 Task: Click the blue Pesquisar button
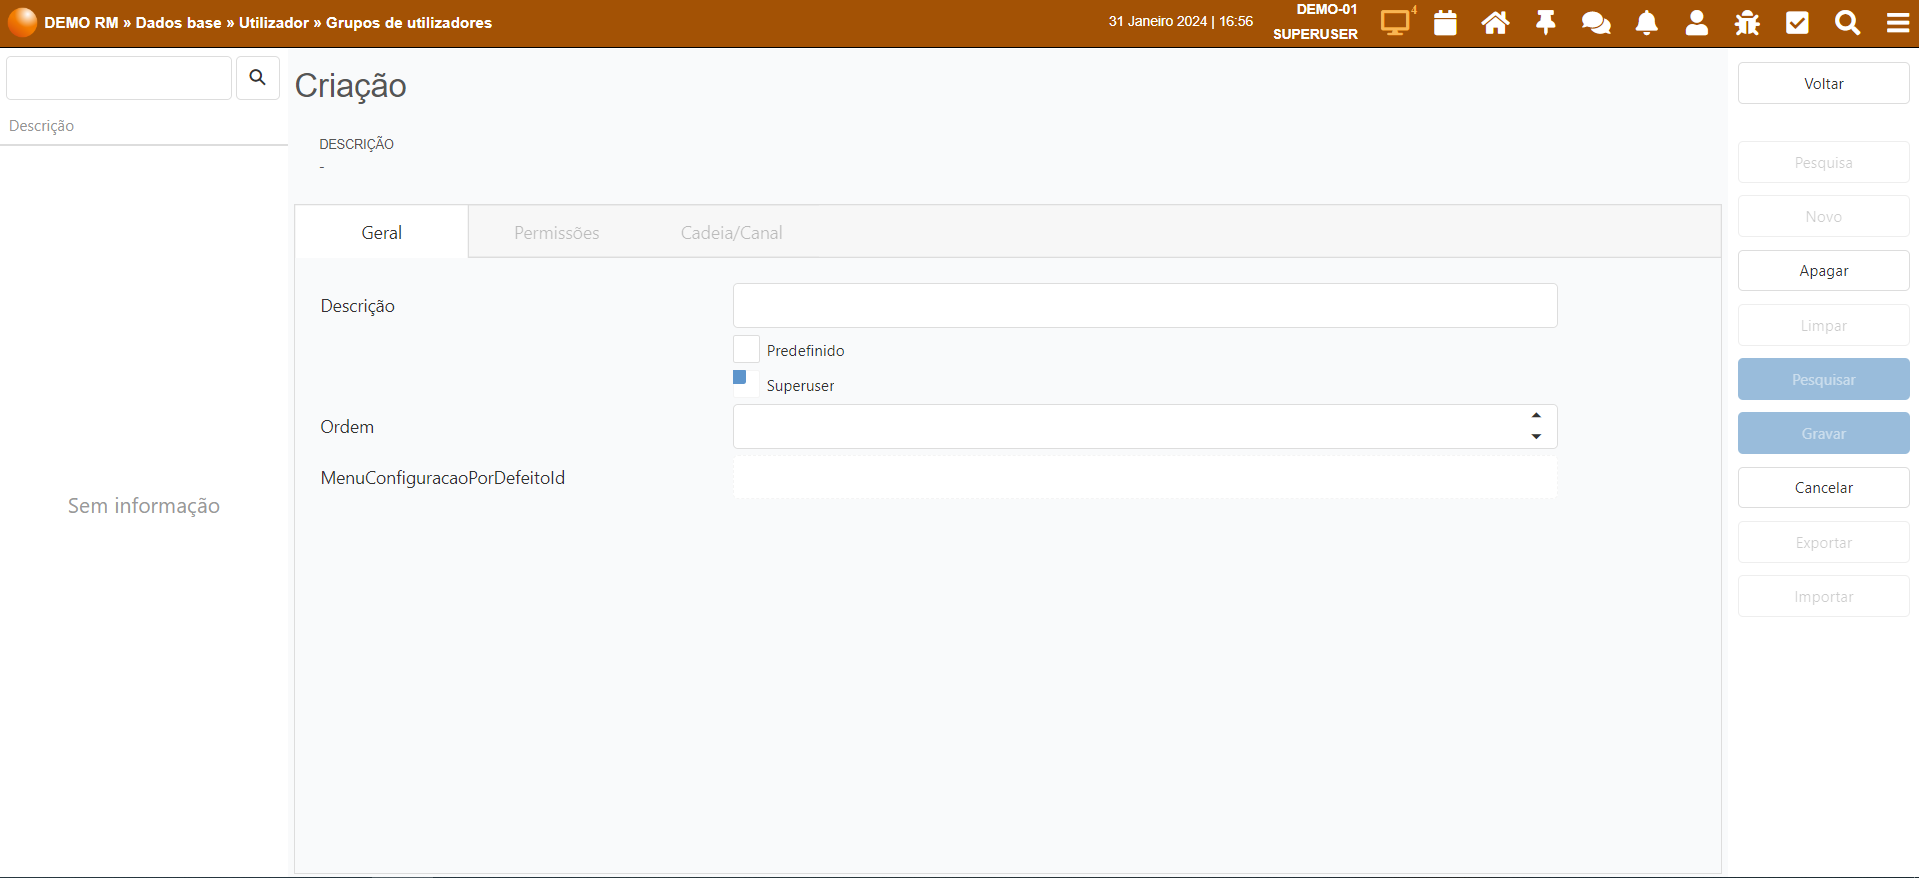tap(1823, 379)
